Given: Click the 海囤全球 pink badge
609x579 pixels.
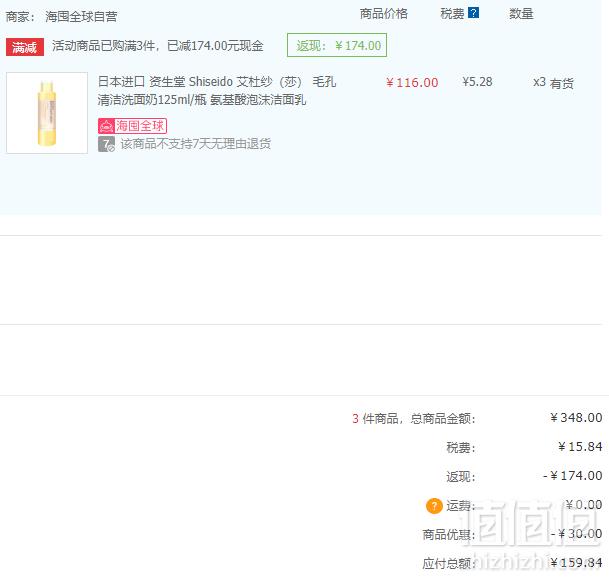Looking at the screenshot, I should click(x=132, y=126).
